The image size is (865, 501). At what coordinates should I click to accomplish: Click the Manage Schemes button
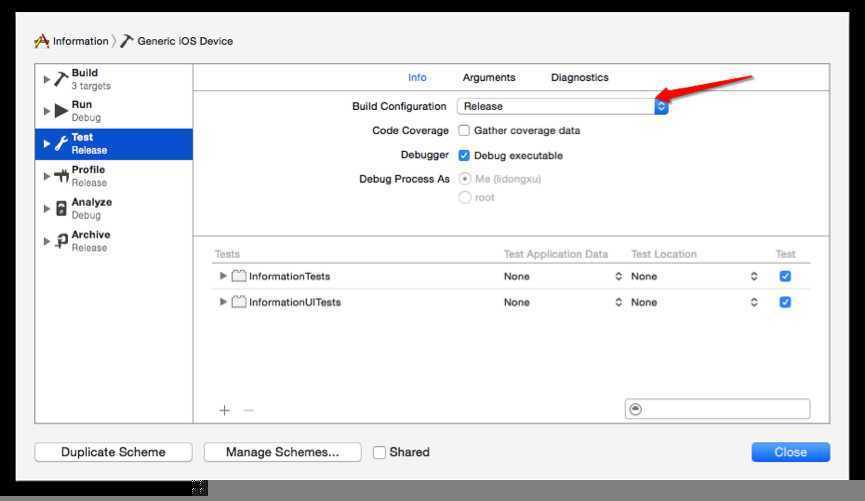(x=282, y=452)
